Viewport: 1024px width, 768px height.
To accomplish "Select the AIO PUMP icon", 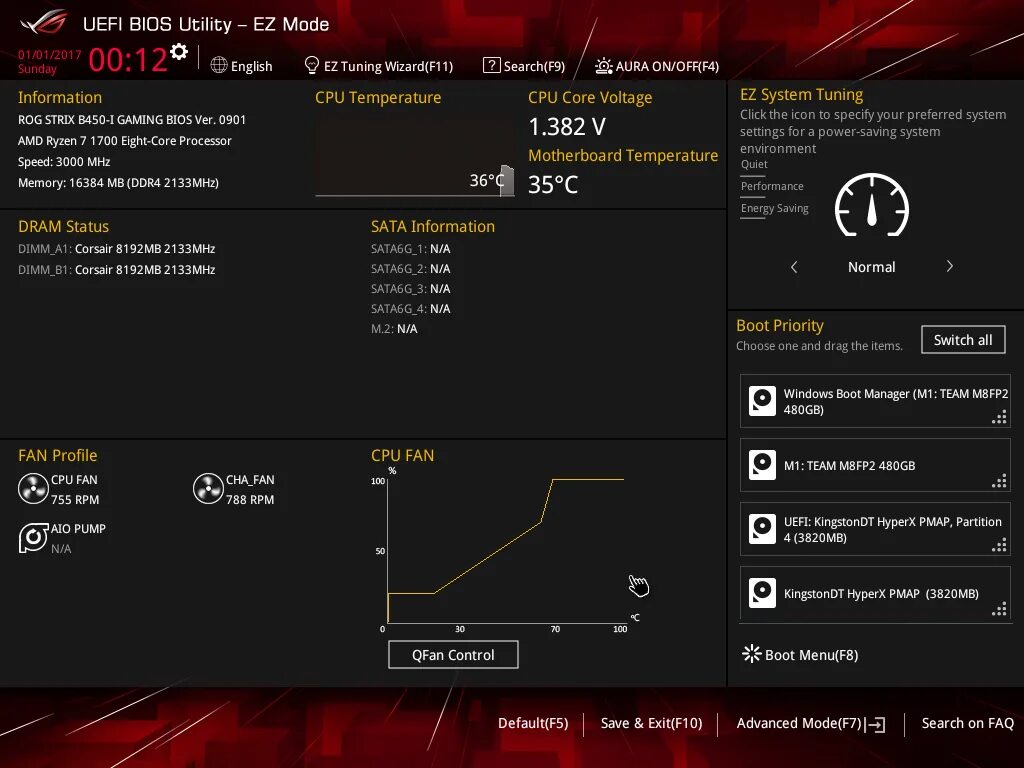I will click(33, 538).
